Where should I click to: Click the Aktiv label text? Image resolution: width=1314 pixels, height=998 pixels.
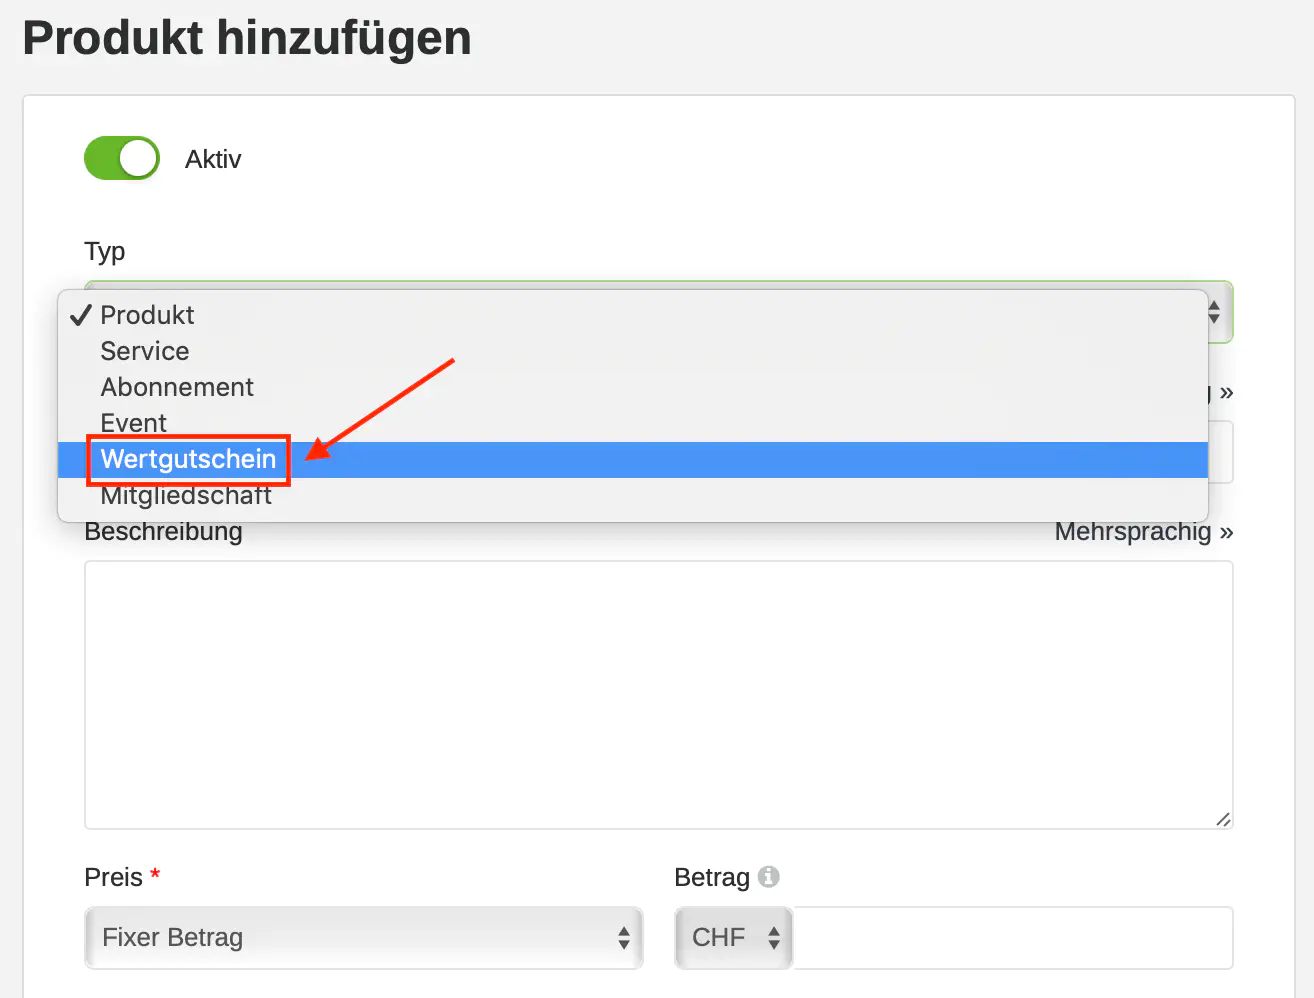(213, 159)
